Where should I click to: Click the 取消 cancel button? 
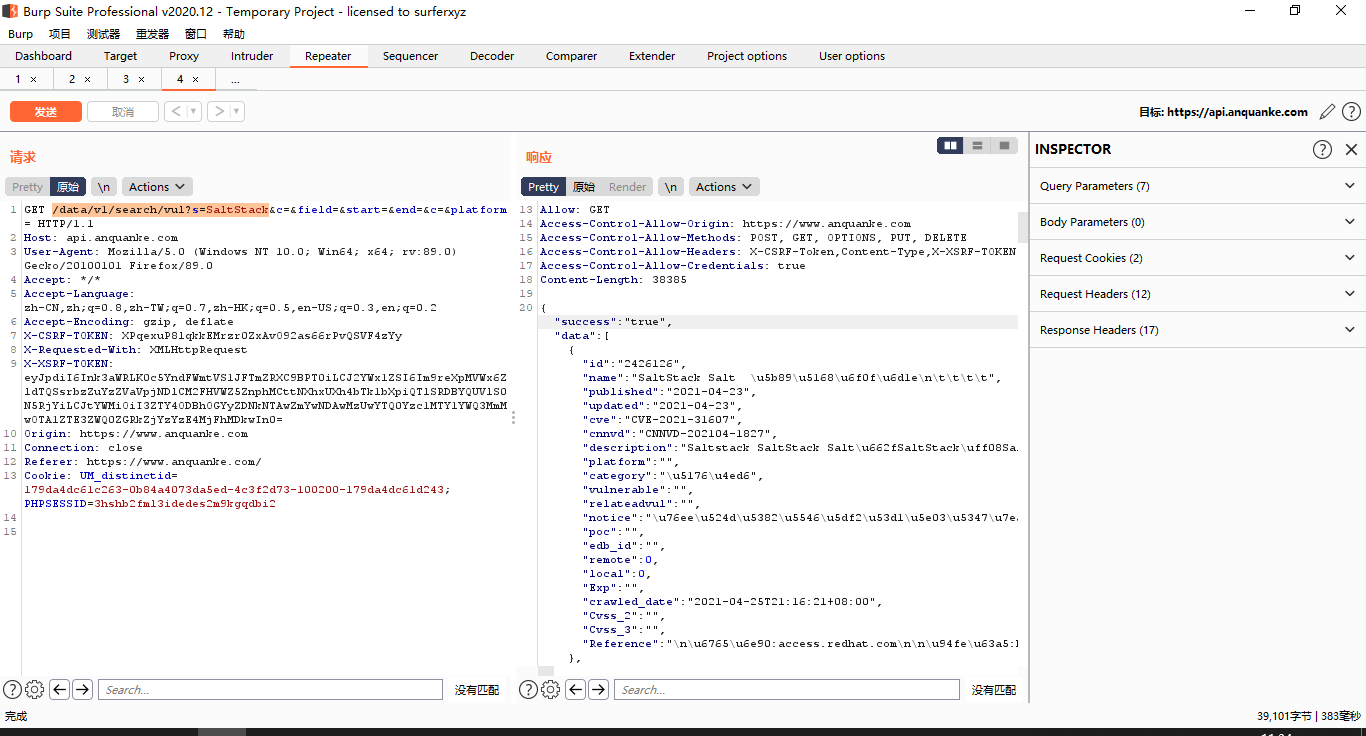tap(123, 112)
